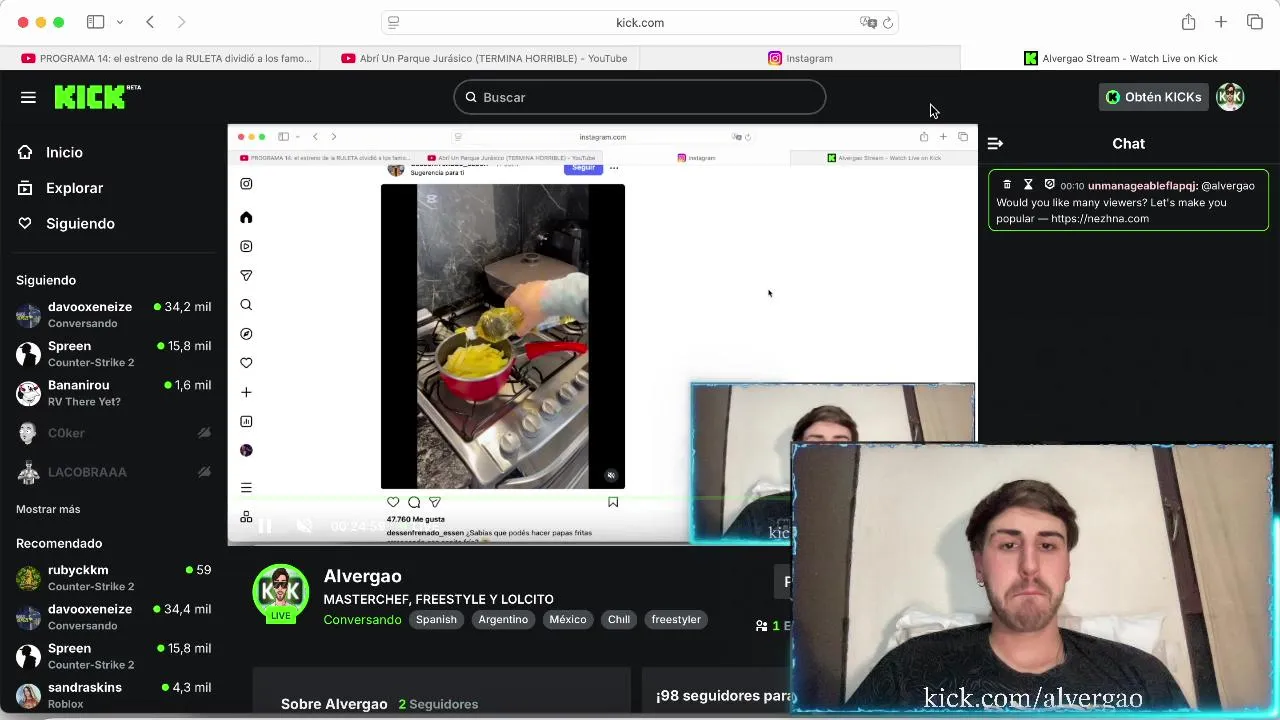Open Reader icon in address bar

[394, 22]
